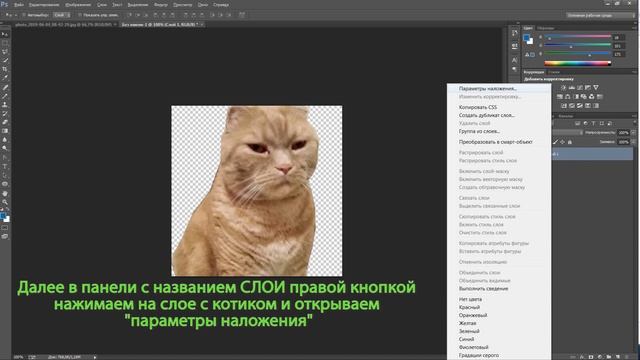
Task: Select the Rectangular Marquee tool
Action: tap(5, 43)
